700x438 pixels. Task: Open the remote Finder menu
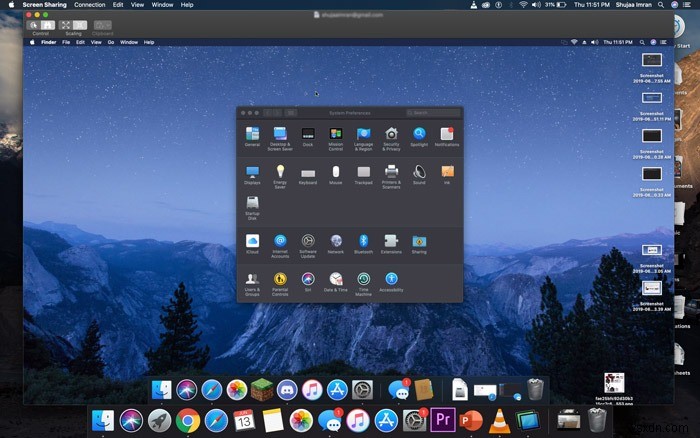coord(48,42)
